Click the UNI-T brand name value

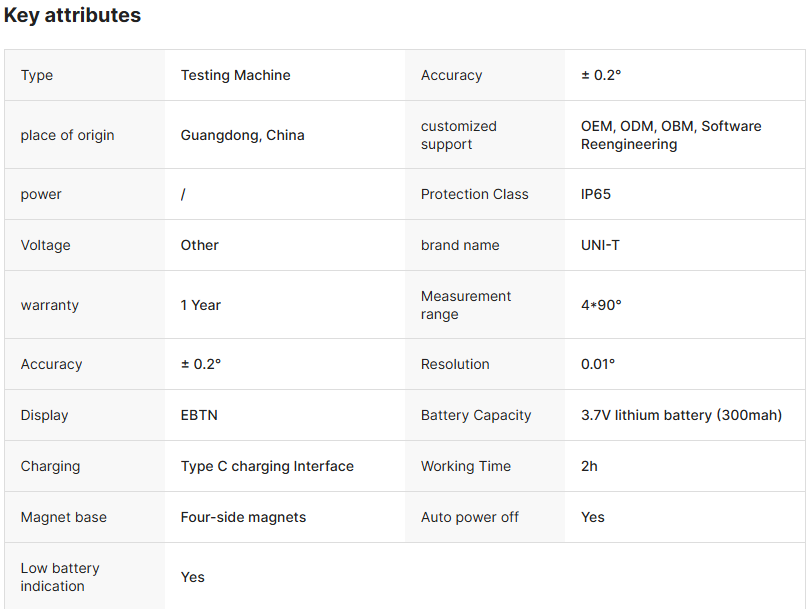click(x=600, y=245)
